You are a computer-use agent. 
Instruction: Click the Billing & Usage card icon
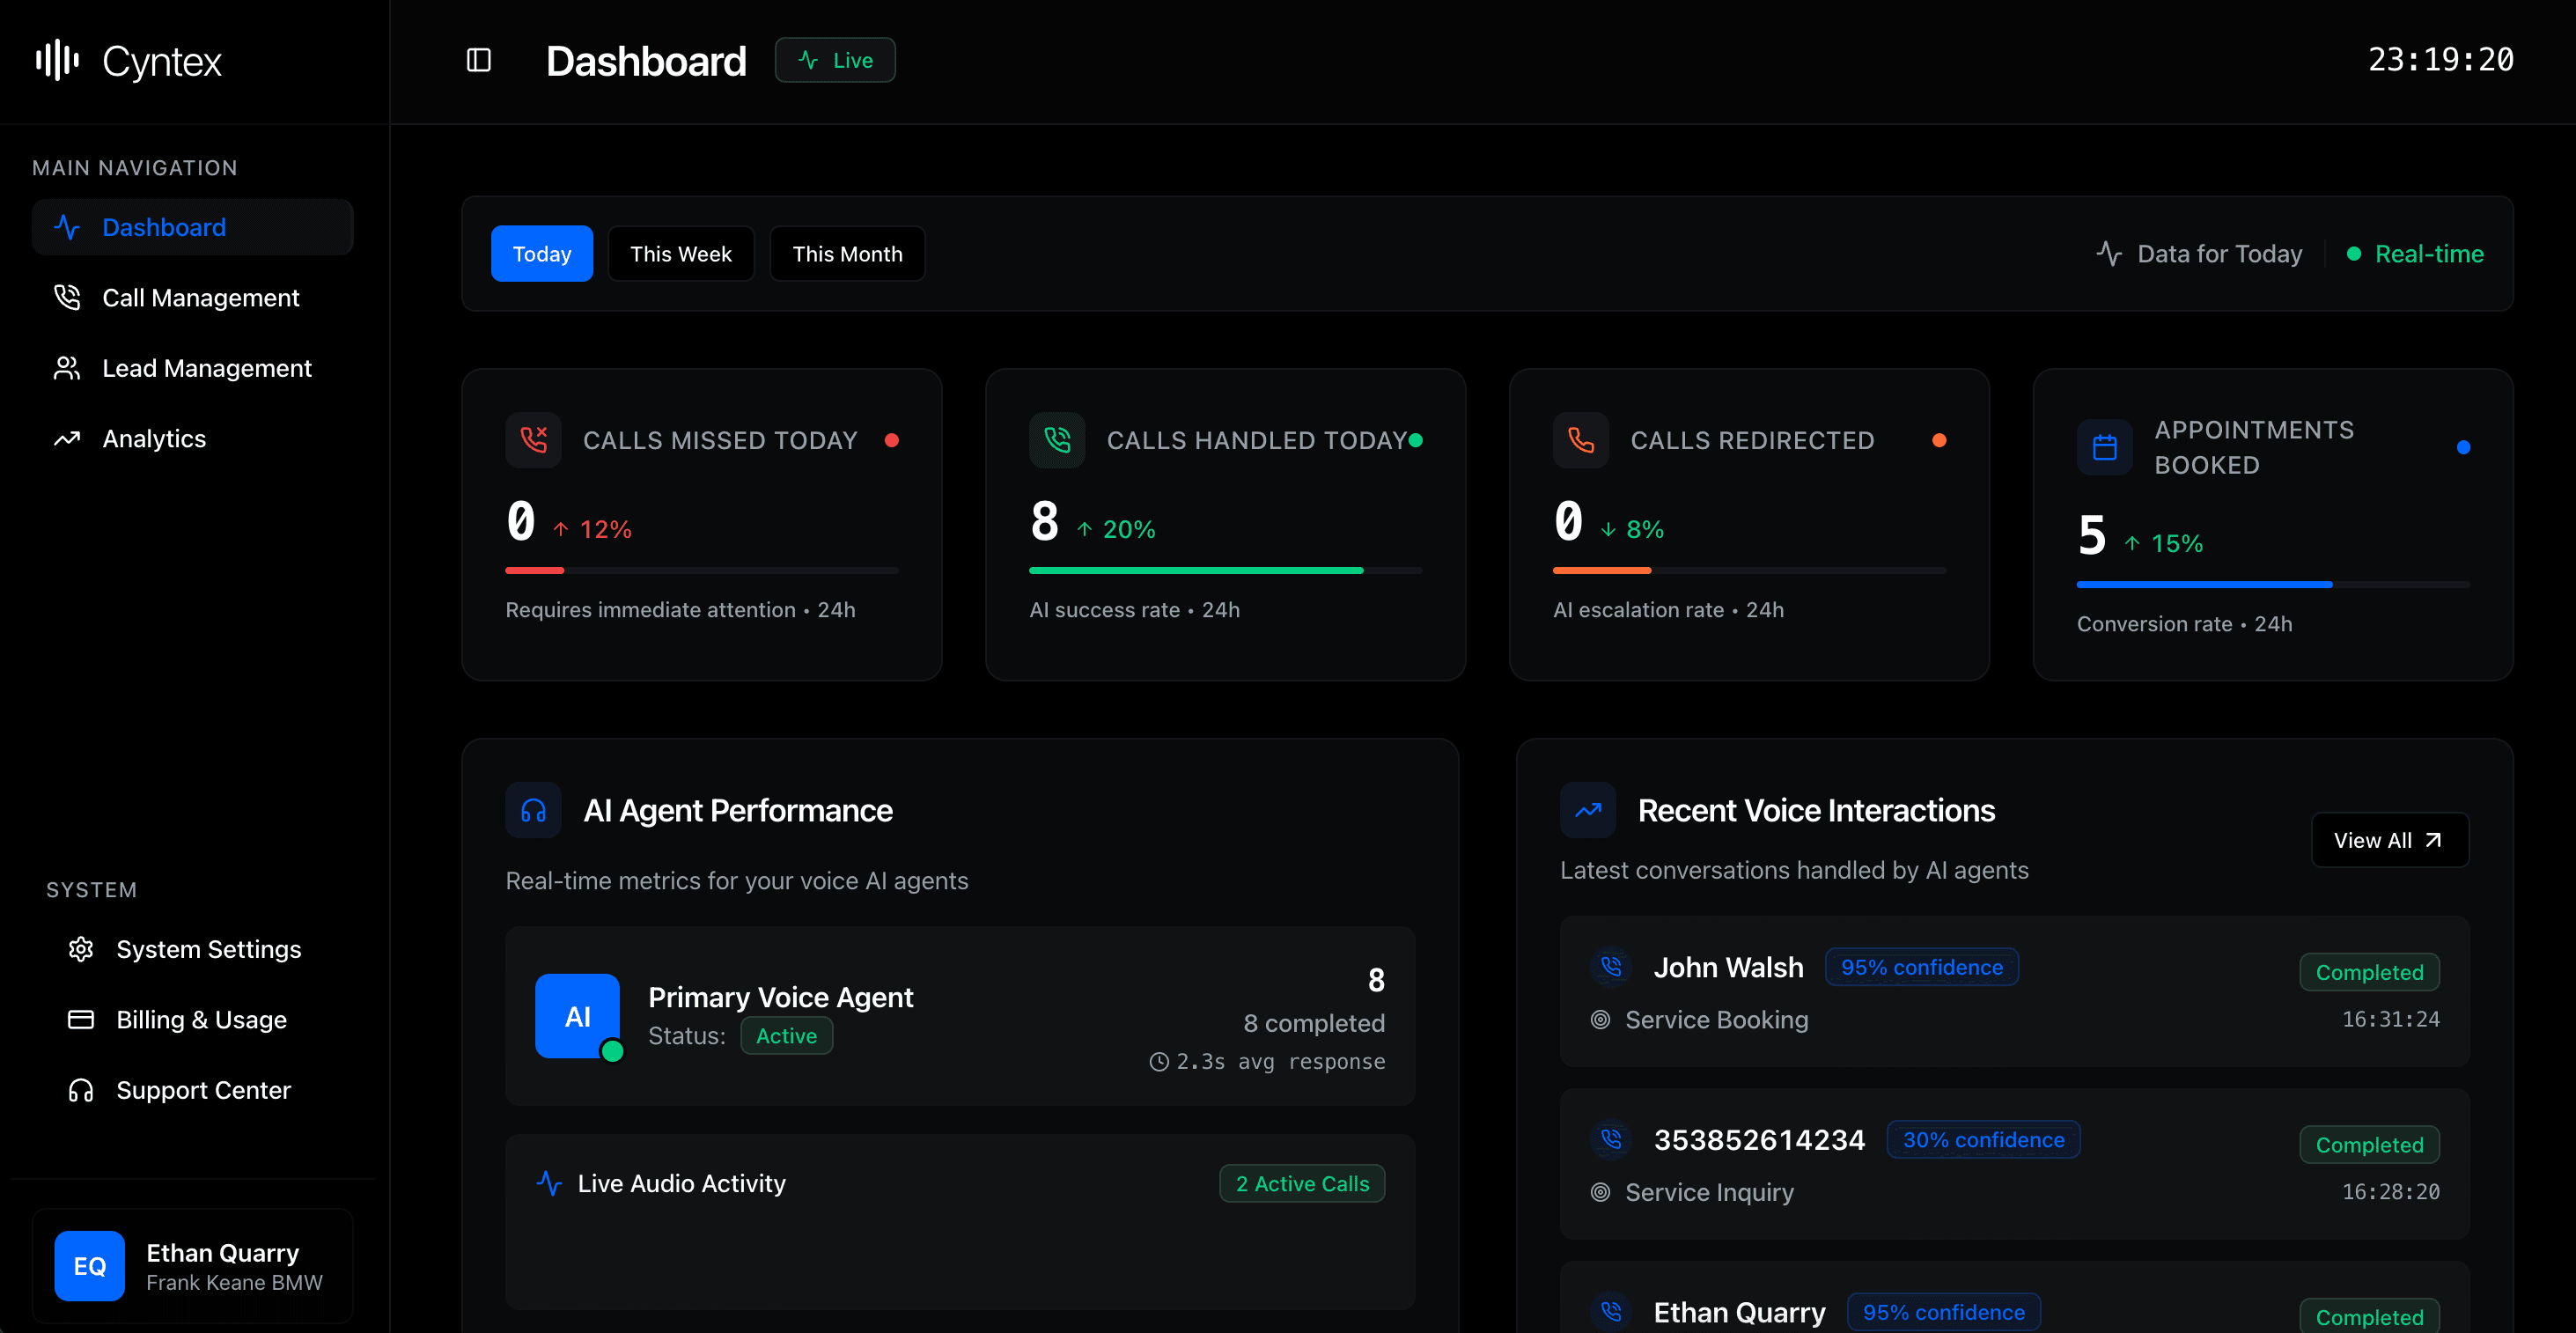point(81,1019)
